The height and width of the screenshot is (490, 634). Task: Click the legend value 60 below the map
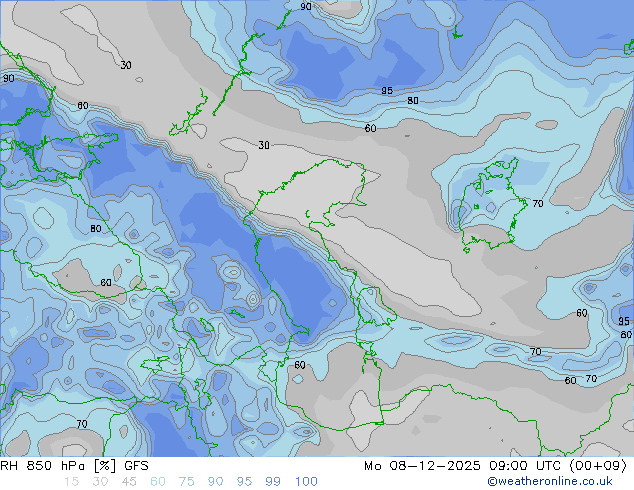158,482
